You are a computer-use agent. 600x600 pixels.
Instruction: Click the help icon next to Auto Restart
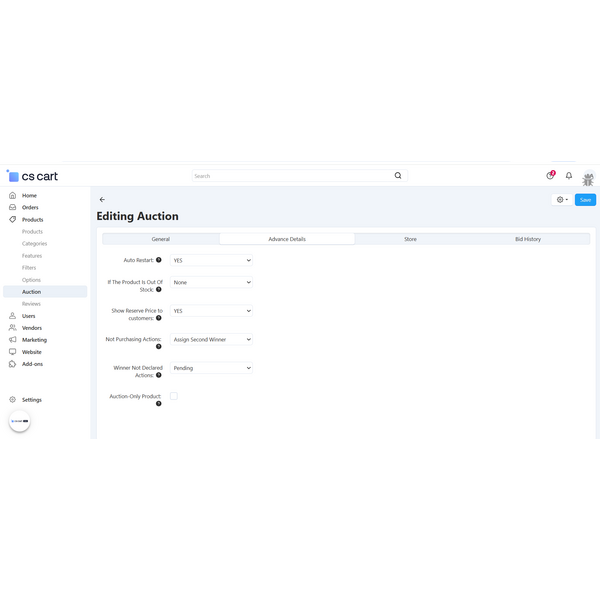(x=158, y=260)
